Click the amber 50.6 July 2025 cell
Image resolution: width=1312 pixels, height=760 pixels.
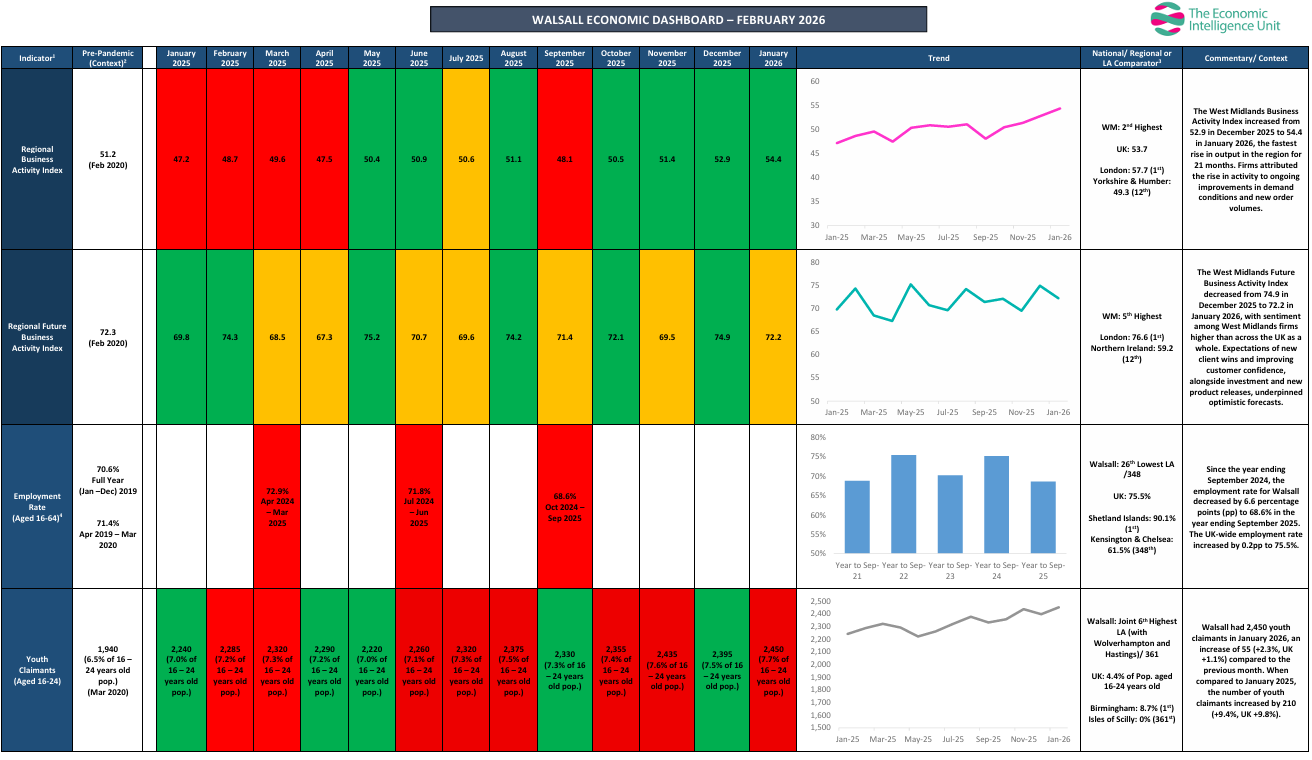[x=466, y=159]
